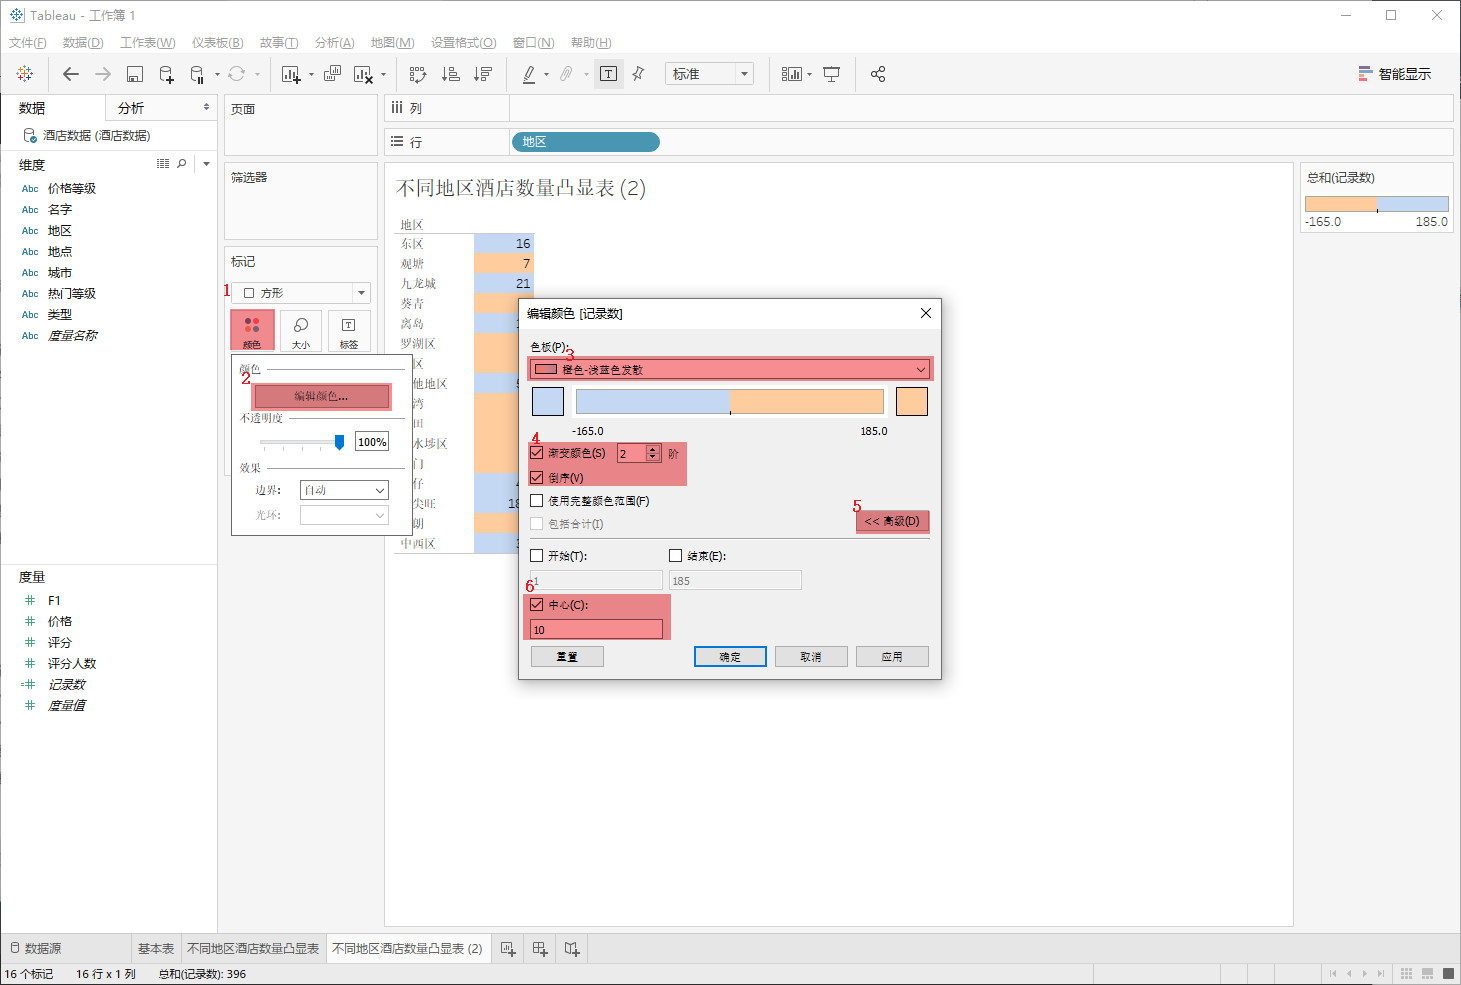Enable 使用完整颜色范围(F) checkbox

click(537, 501)
